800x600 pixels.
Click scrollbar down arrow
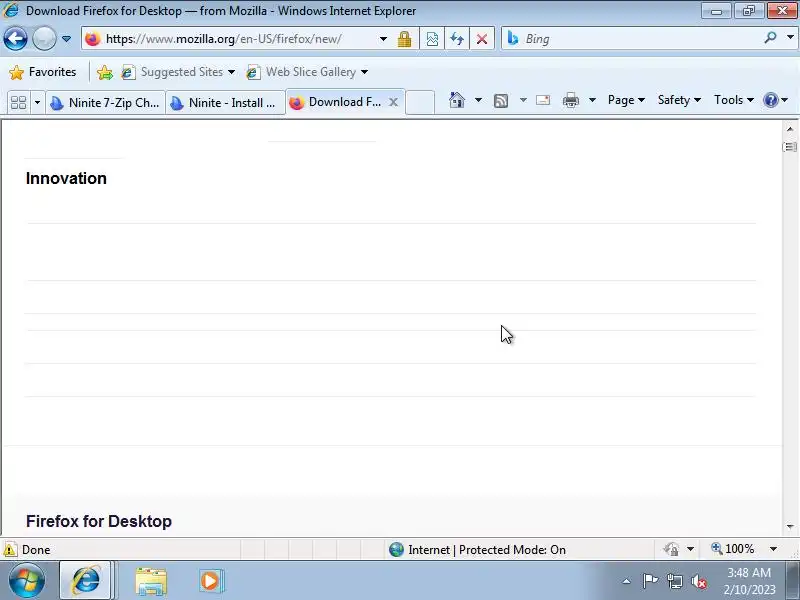point(790,527)
